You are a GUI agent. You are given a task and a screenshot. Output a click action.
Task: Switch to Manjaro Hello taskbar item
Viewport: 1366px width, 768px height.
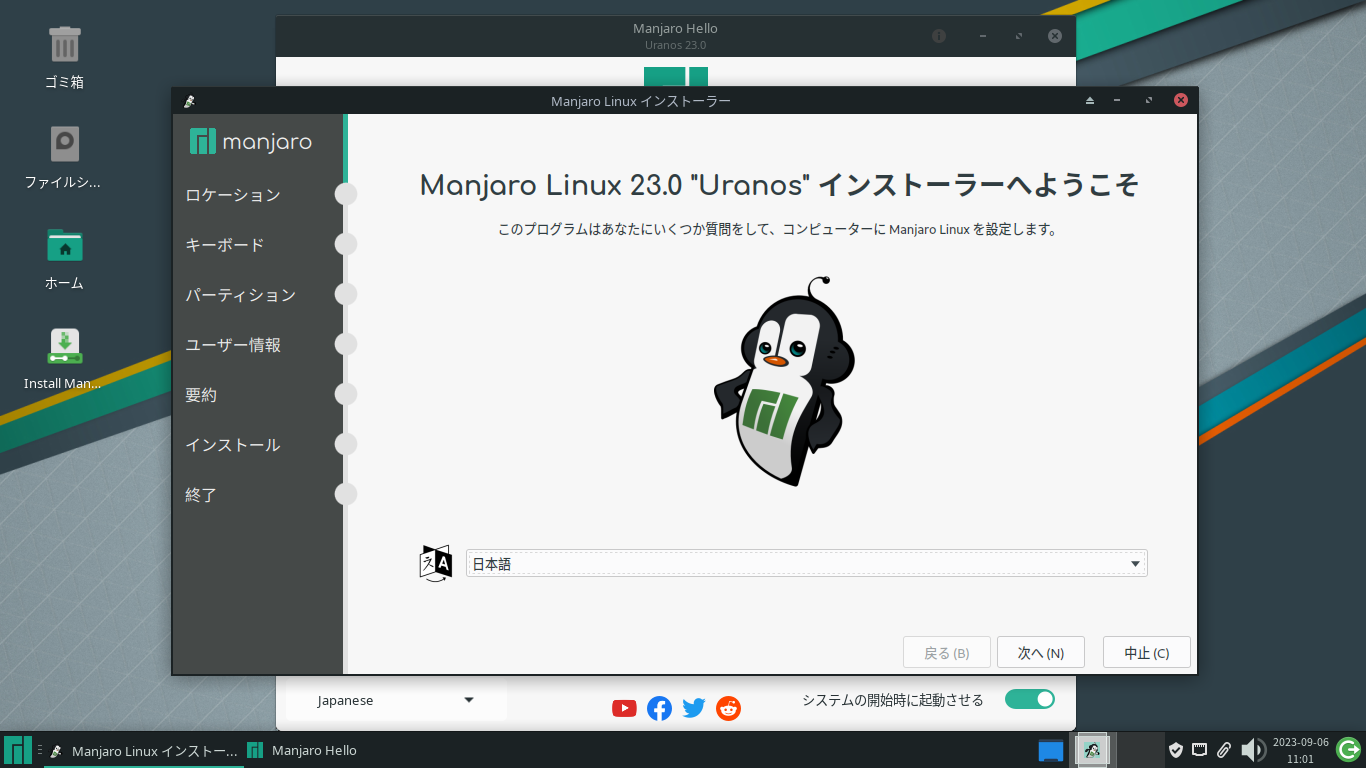(302, 750)
